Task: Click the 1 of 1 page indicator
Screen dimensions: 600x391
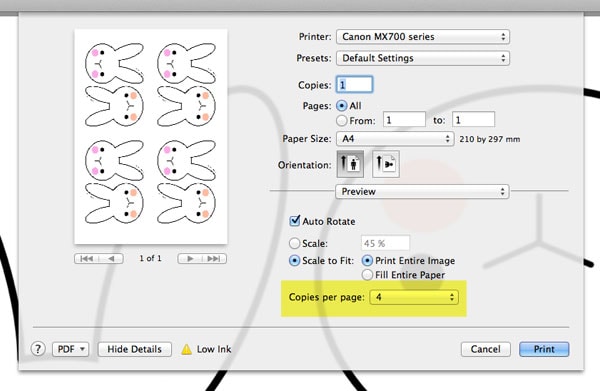Action: [150, 259]
